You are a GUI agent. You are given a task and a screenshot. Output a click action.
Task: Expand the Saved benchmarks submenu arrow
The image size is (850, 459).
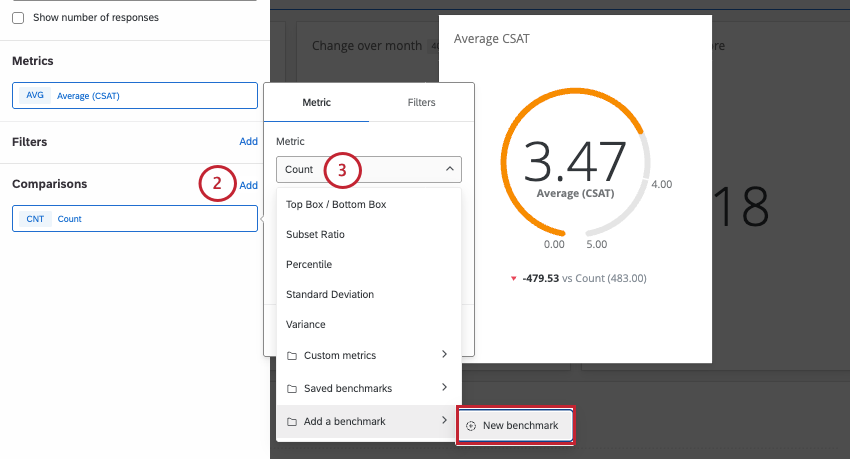pos(445,387)
